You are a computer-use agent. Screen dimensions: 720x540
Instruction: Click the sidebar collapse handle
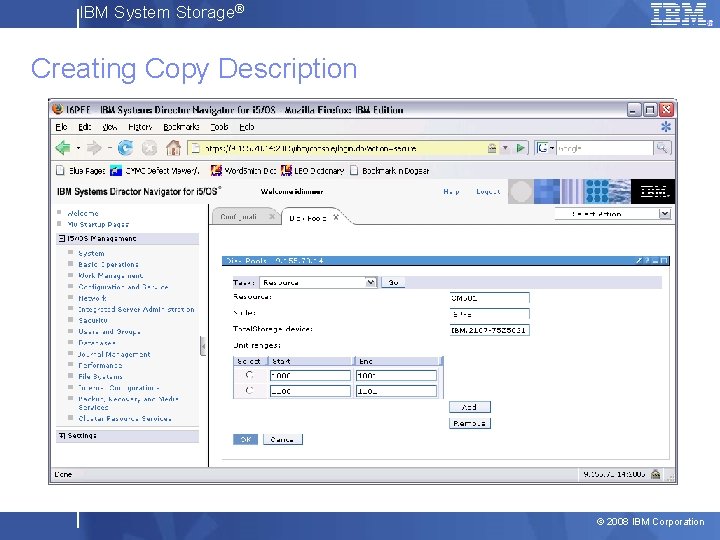tap(203, 346)
